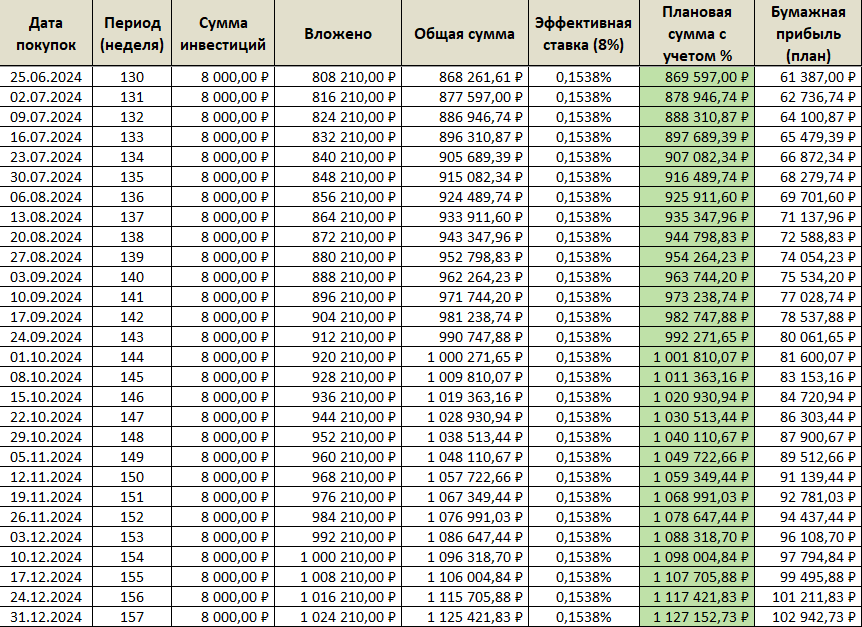Click paper profit 66 872,34 ₽

(x=808, y=157)
